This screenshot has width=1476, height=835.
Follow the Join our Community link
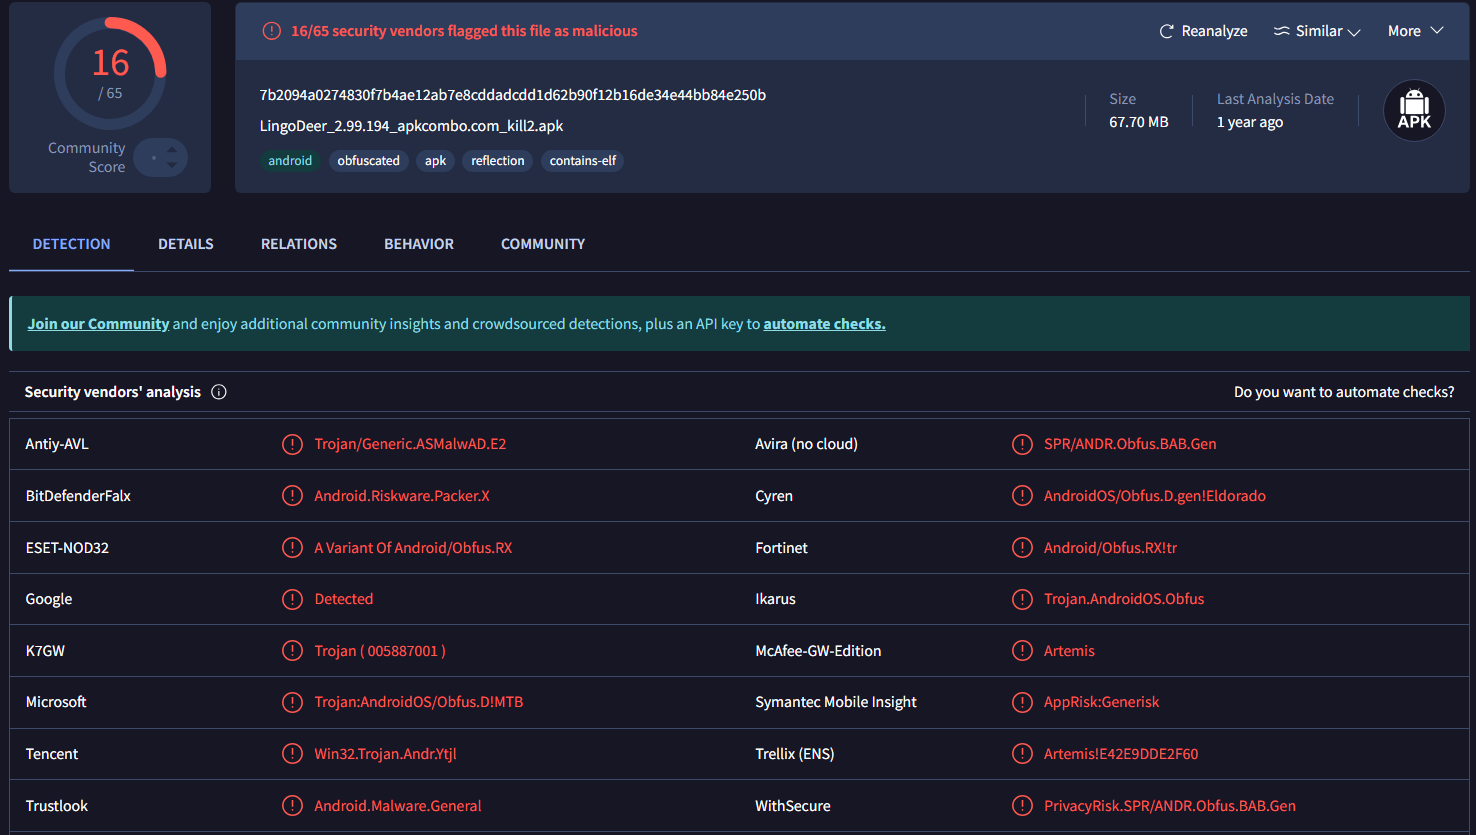98,324
